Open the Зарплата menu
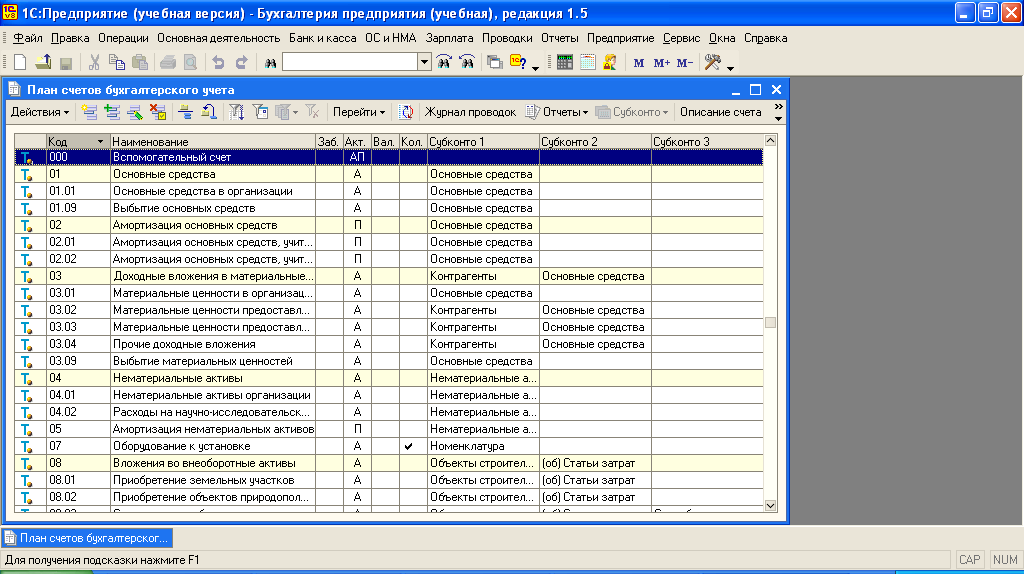 point(449,38)
